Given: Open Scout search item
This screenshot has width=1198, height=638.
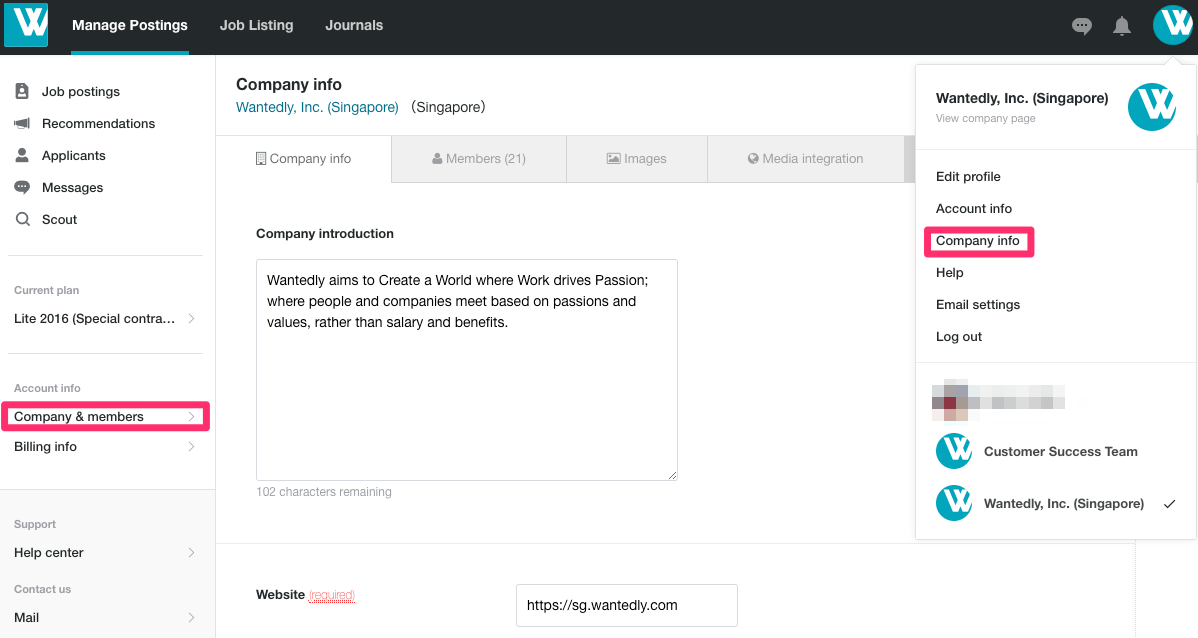Looking at the screenshot, I should [x=59, y=219].
